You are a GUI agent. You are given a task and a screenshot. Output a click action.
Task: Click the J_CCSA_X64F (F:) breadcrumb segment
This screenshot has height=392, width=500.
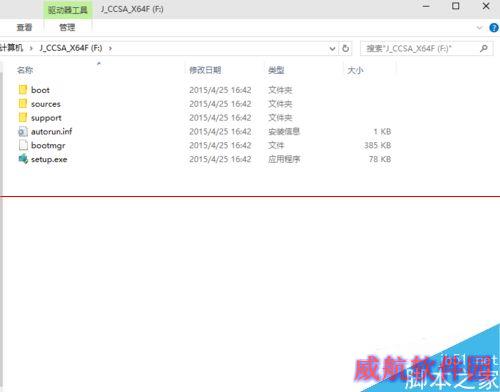(x=71, y=48)
